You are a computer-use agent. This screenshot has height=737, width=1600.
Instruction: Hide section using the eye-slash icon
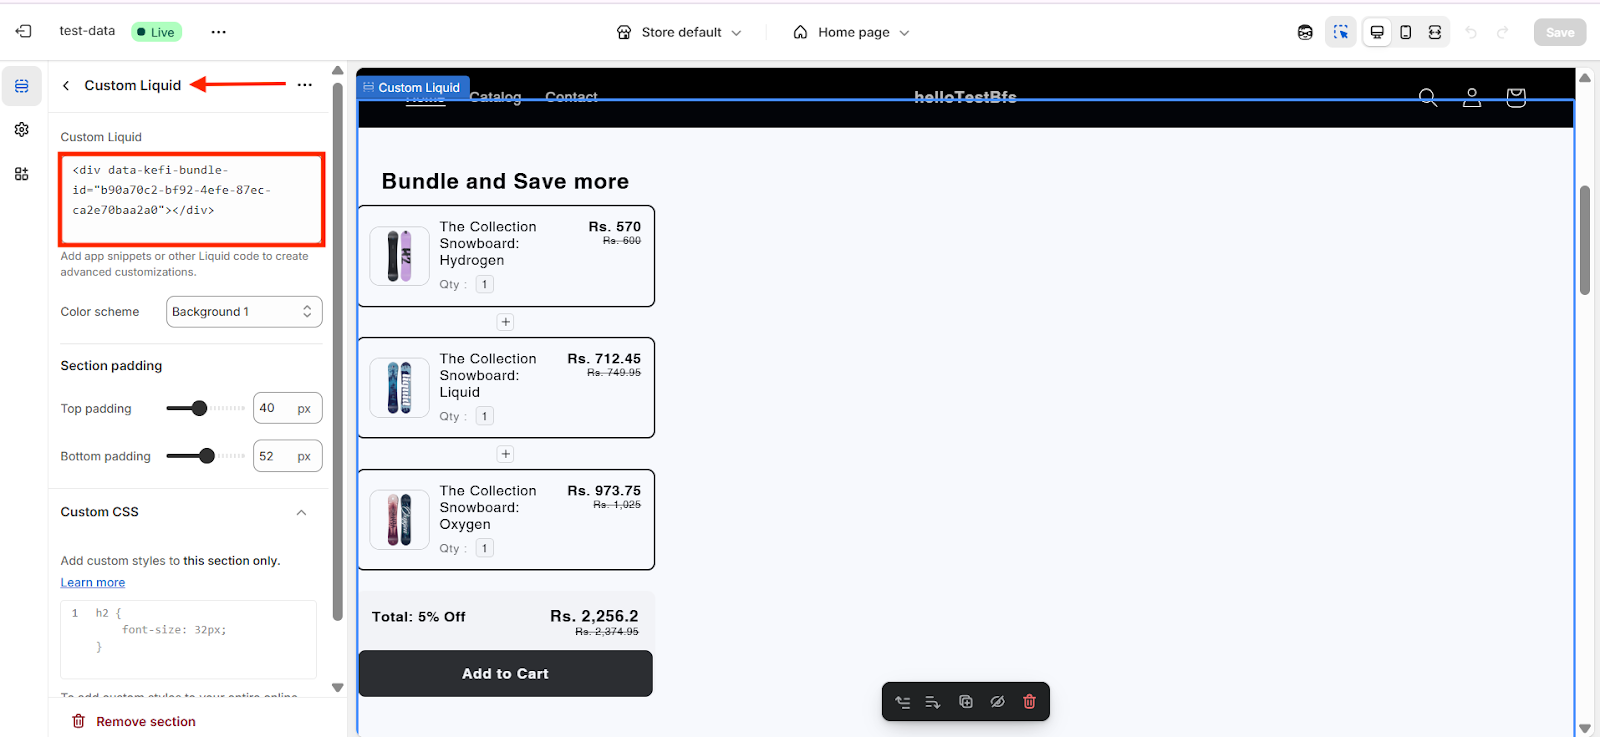[x=997, y=702]
